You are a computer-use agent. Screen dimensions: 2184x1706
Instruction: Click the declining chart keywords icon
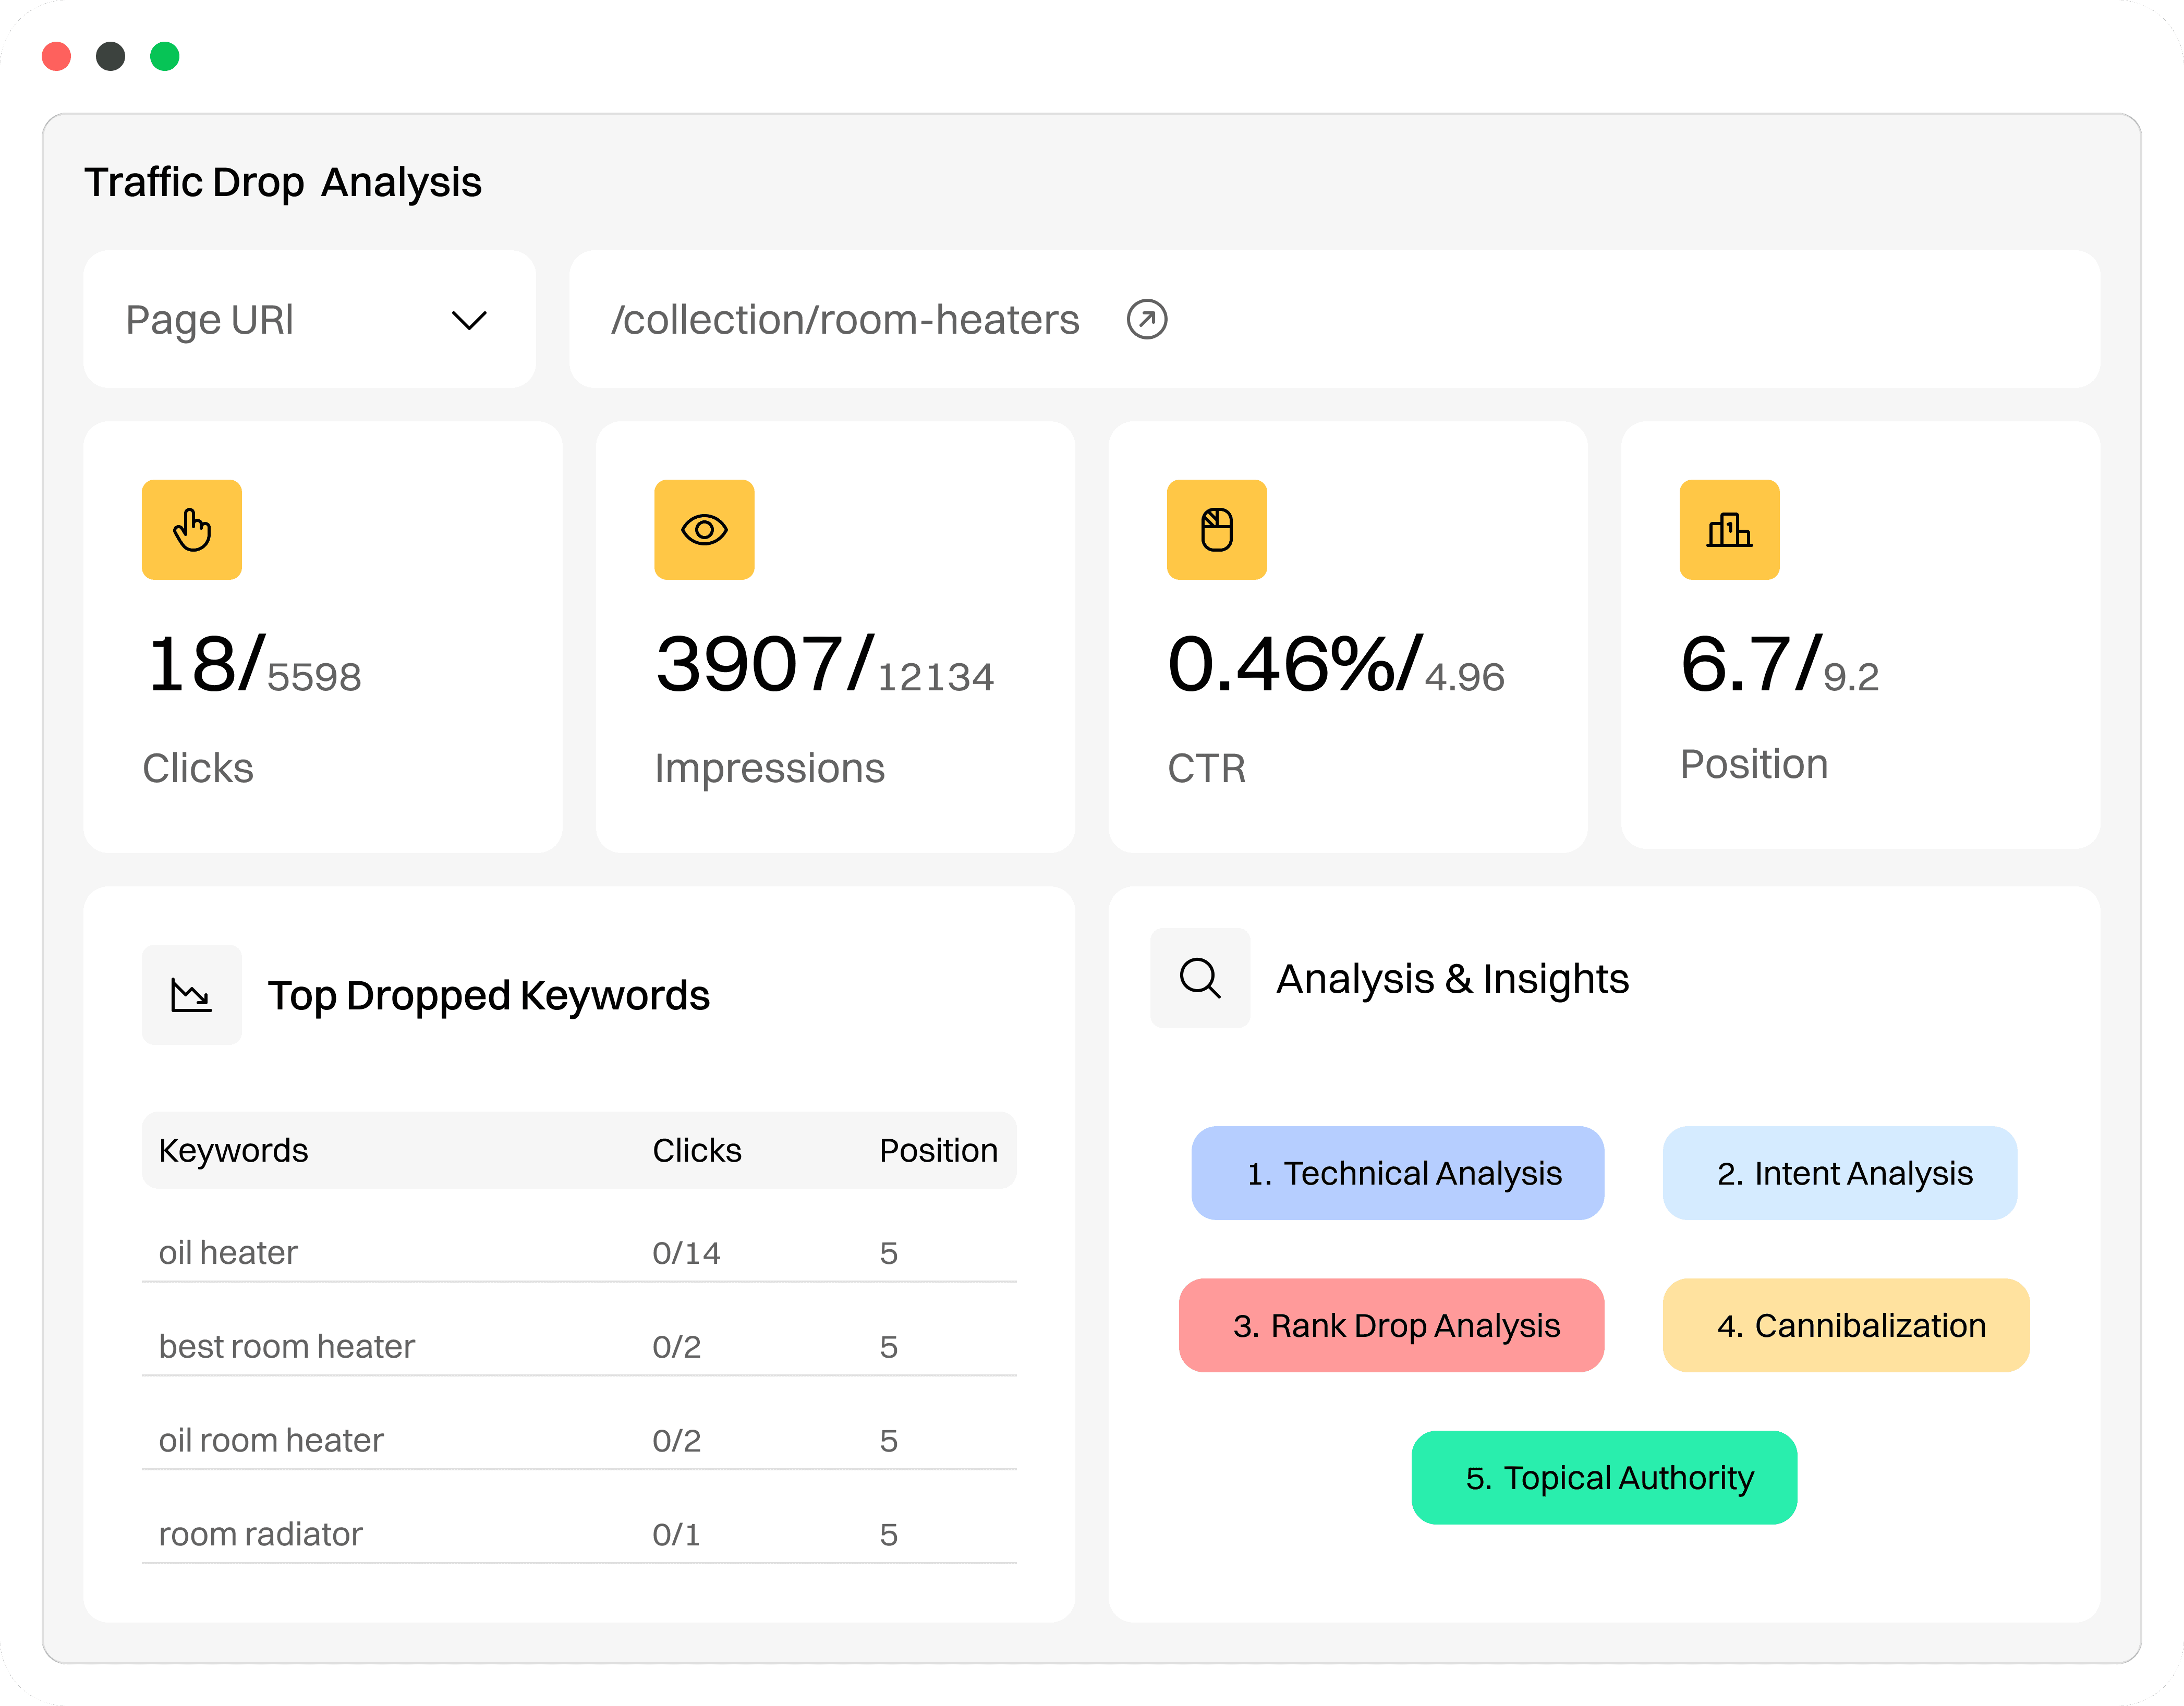[191, 995]
